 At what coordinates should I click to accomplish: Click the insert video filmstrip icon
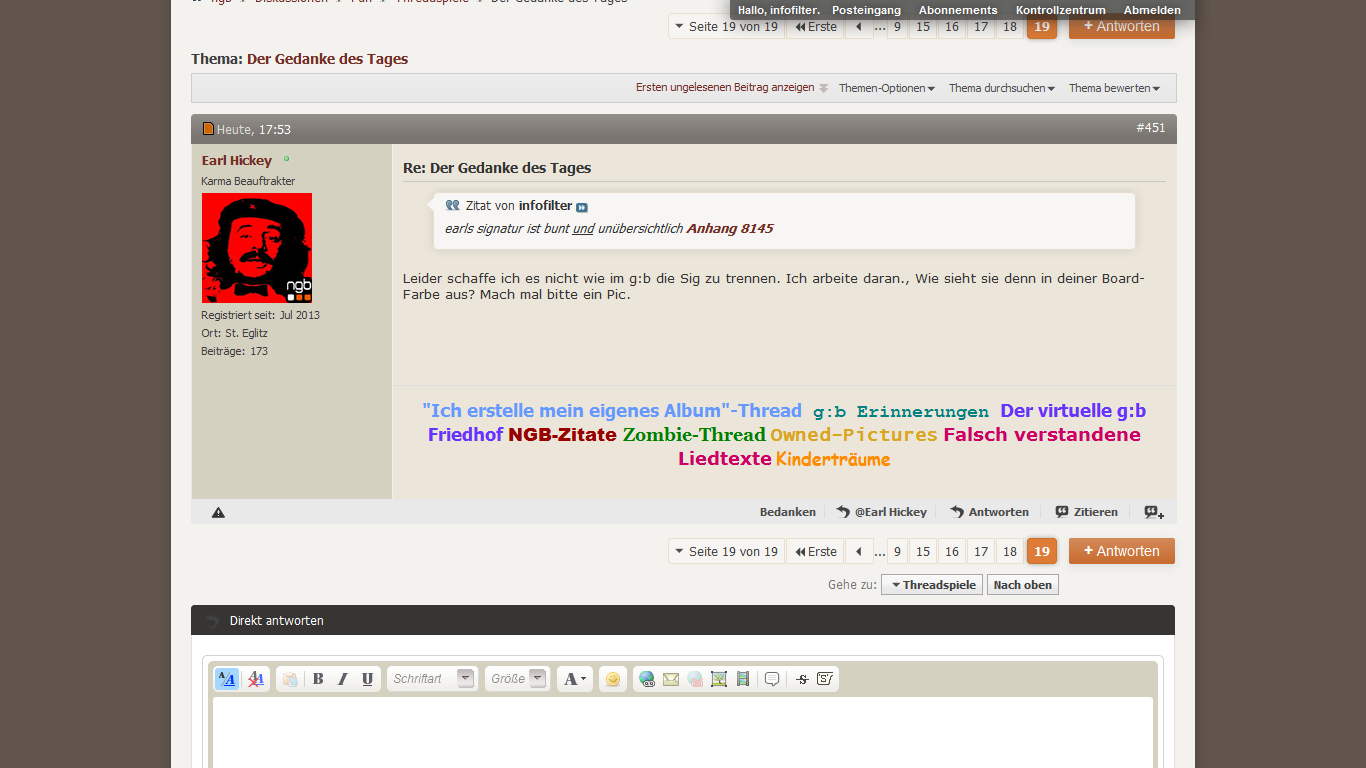coord(742,679)
